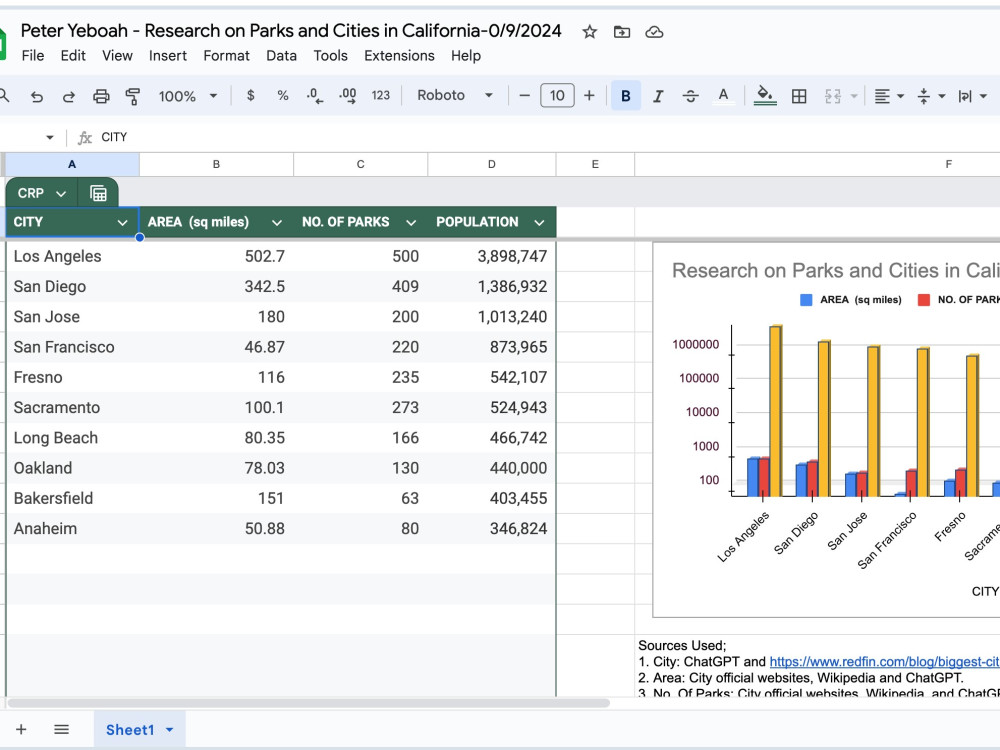1000x750 pixels.
Task: Open the fill color paint bucket
Action: pyautogui.click(x=765, y=96)
